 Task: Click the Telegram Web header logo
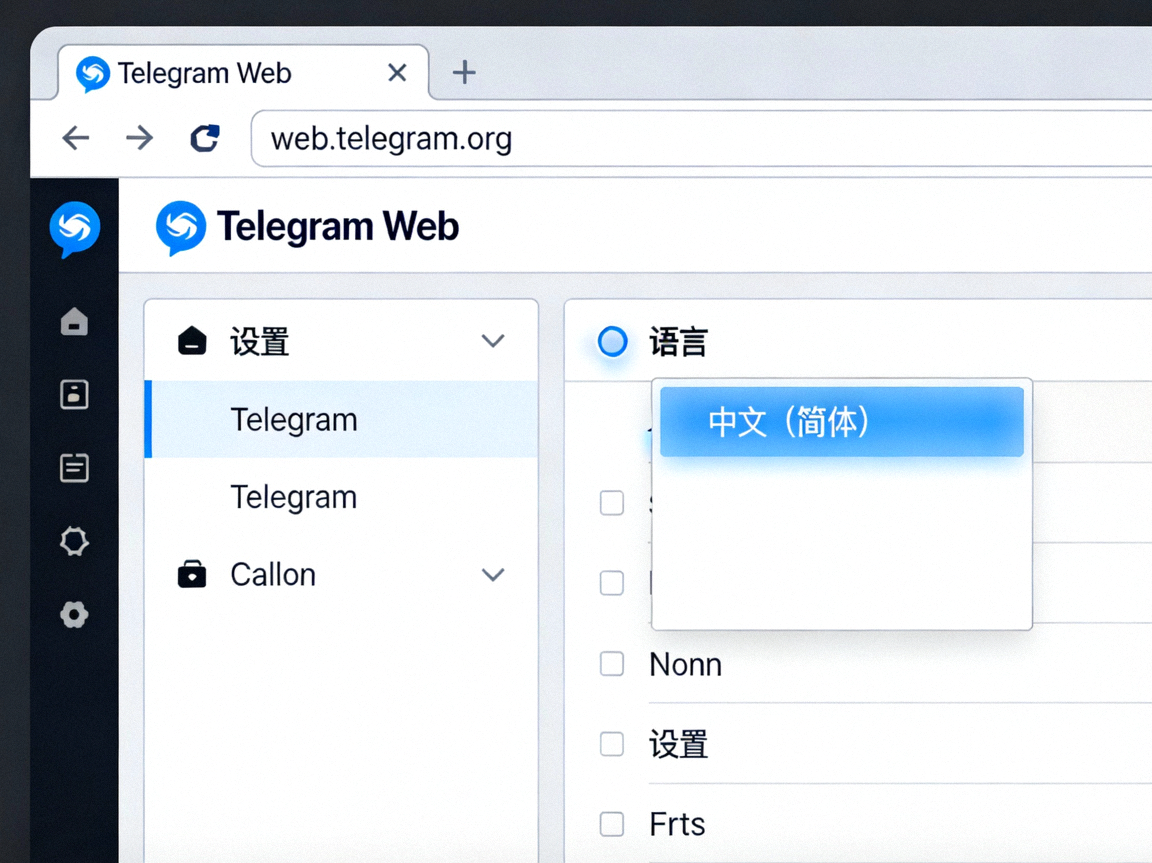(181, 226)
